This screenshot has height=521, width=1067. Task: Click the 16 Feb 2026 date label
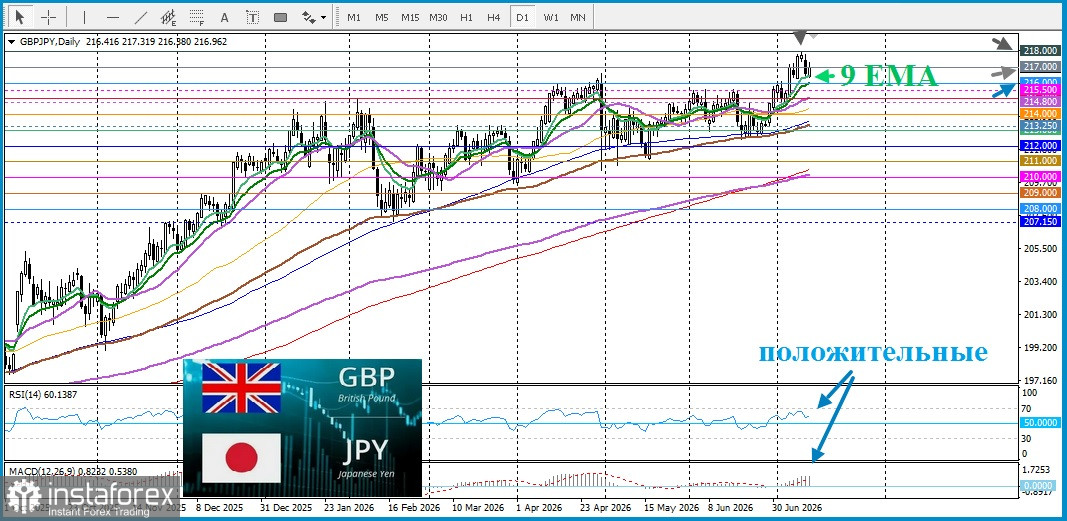coord(416,508)
